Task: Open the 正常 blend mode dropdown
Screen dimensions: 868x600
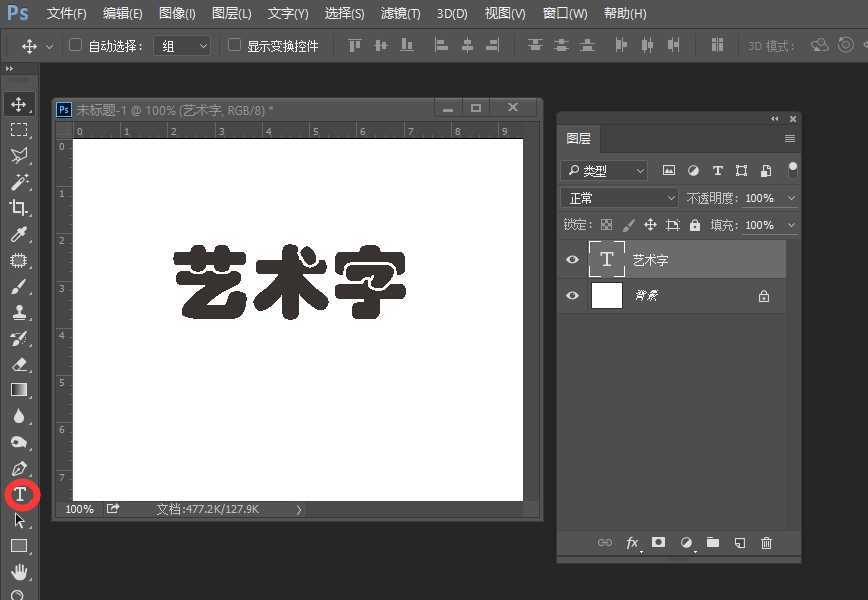Action: (619, 197)
